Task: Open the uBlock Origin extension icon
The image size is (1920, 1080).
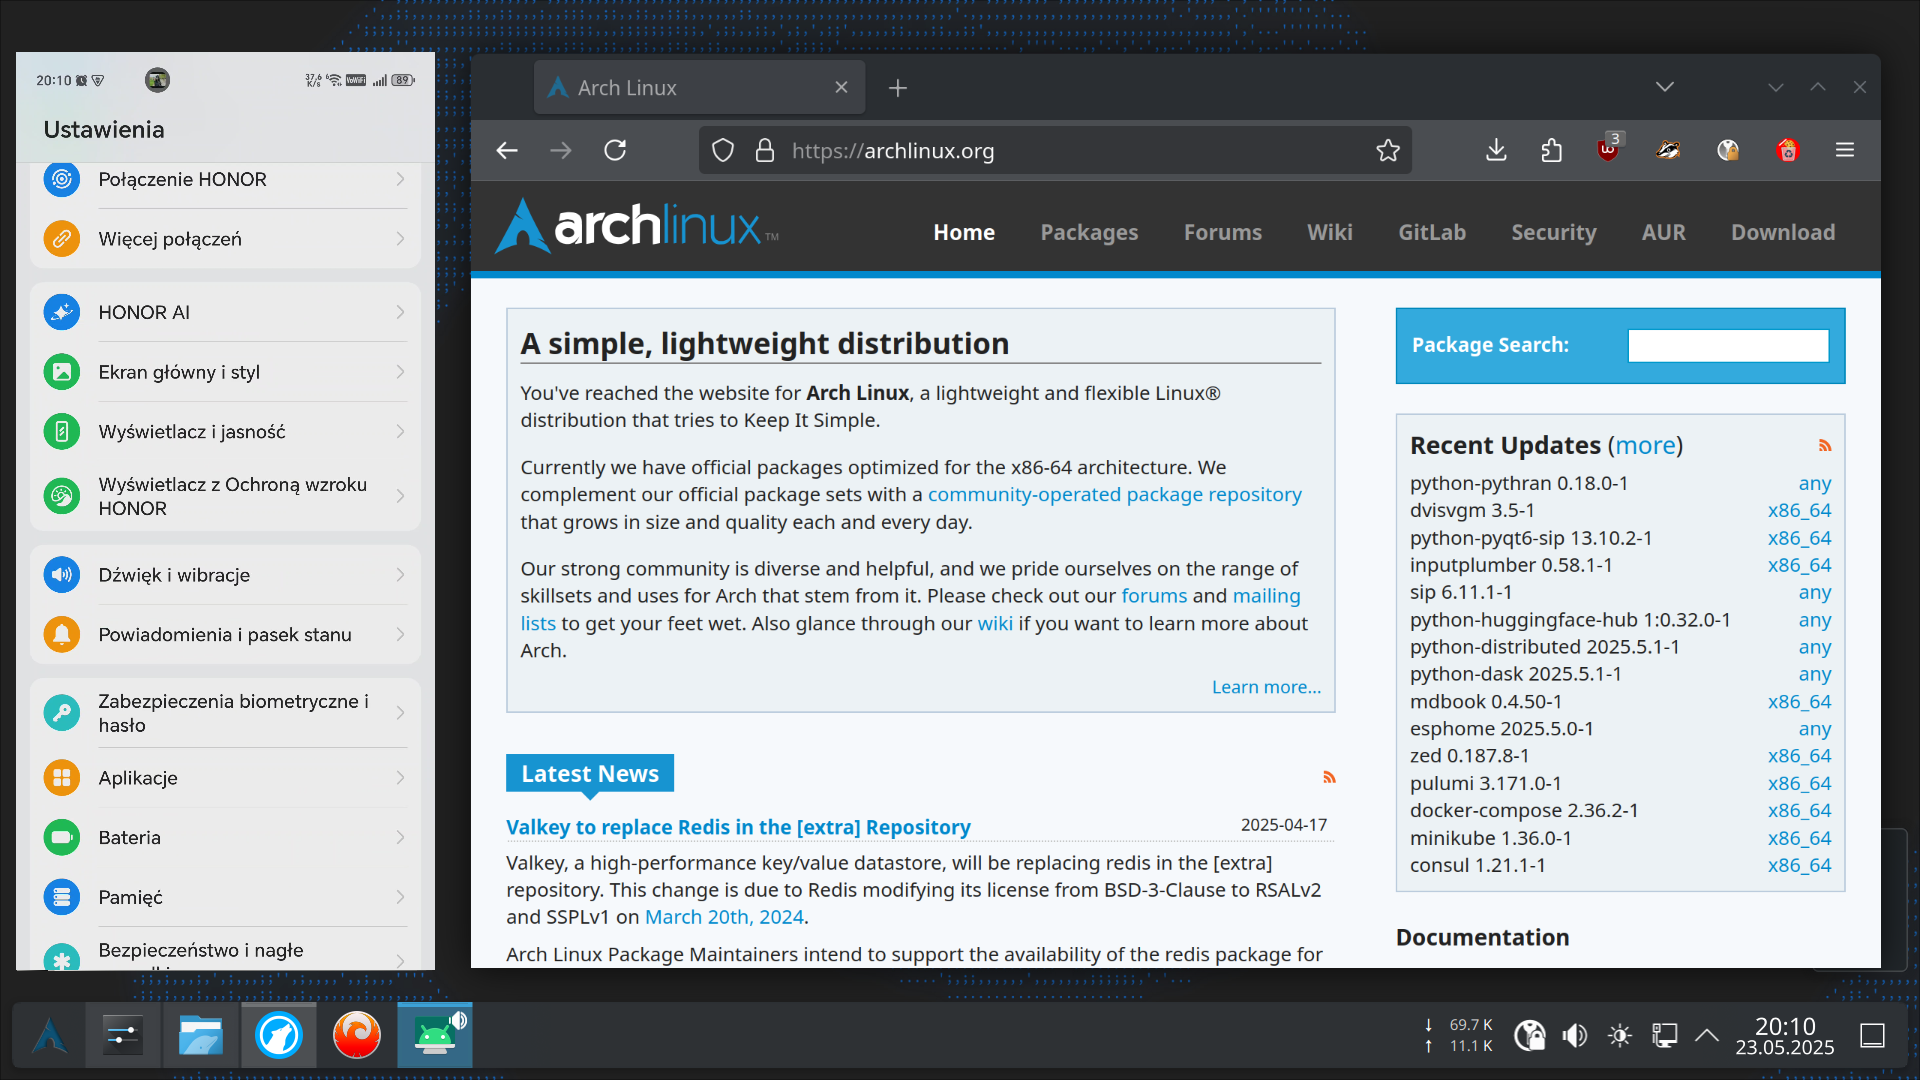Action: click(x=1608, y=150)
